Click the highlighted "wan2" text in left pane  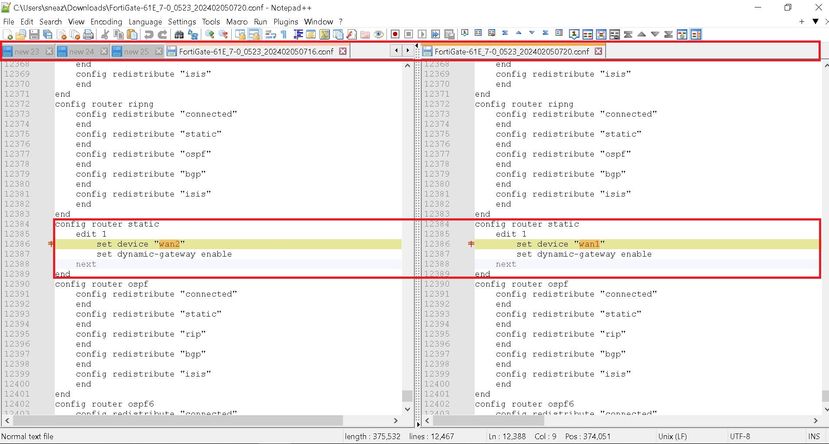point(170,244)
